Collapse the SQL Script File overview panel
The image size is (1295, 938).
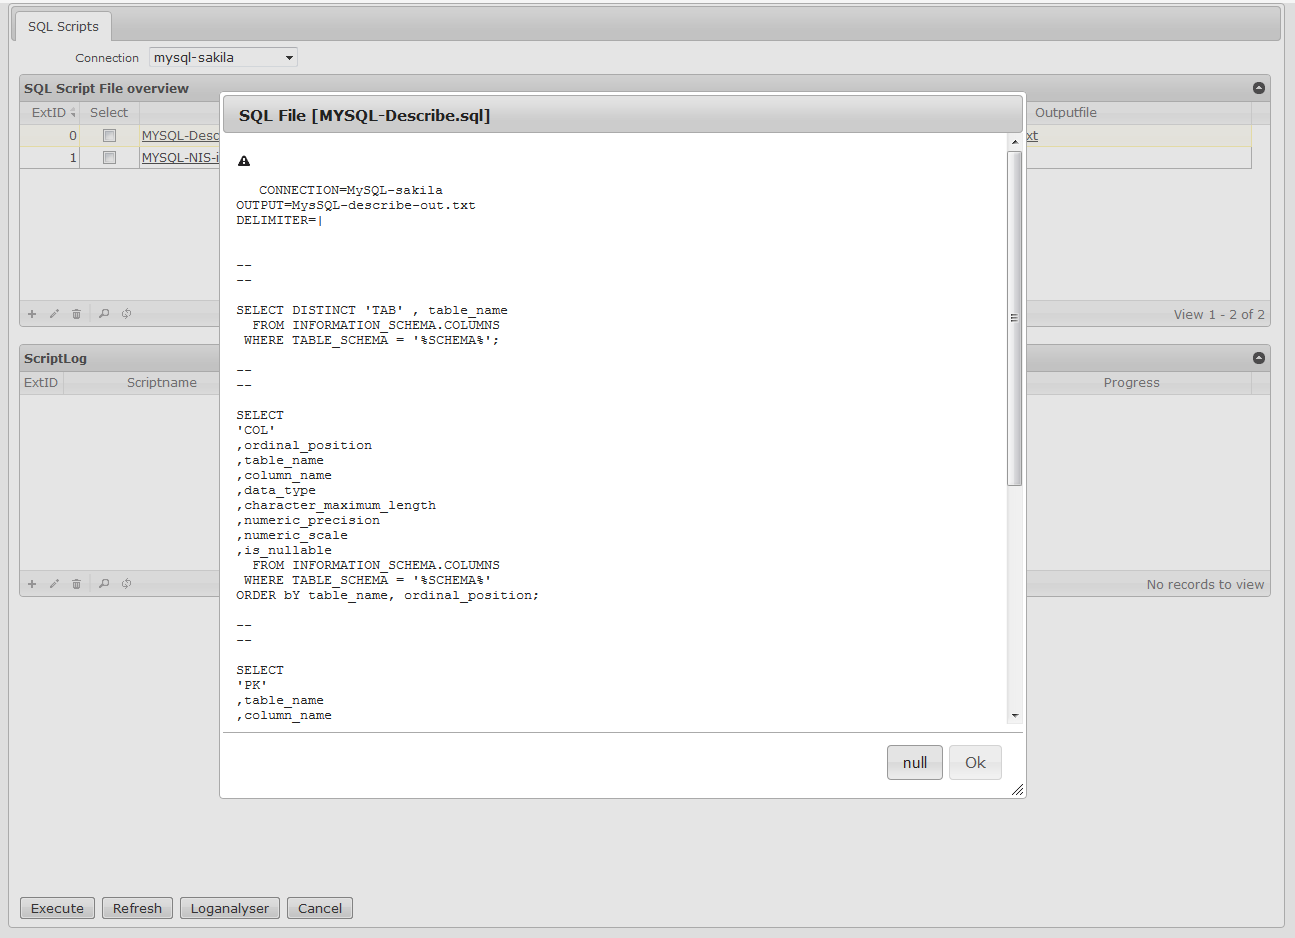(1259, 87)
